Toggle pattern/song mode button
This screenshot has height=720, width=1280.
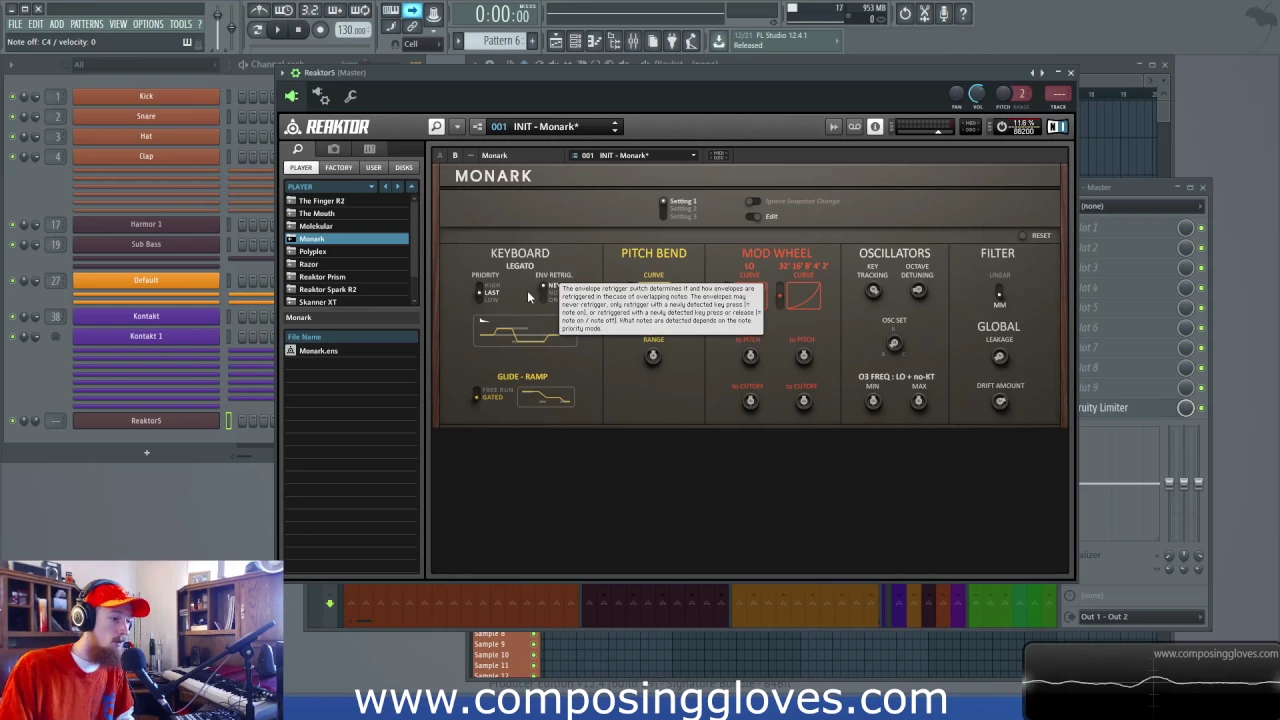257,30
